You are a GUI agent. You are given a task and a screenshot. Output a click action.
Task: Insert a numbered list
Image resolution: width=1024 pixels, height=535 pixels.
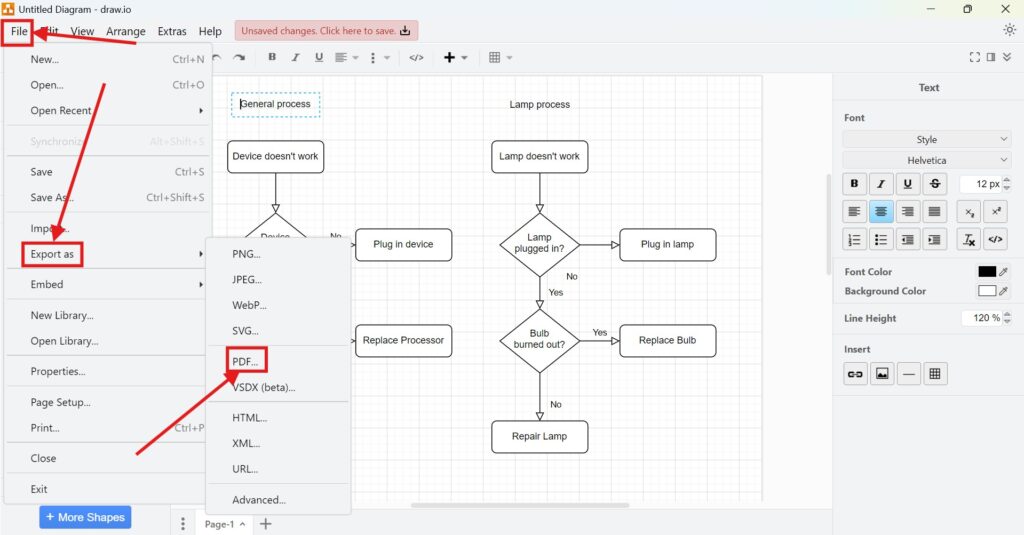pyautogui.click(x=854, y=239)
